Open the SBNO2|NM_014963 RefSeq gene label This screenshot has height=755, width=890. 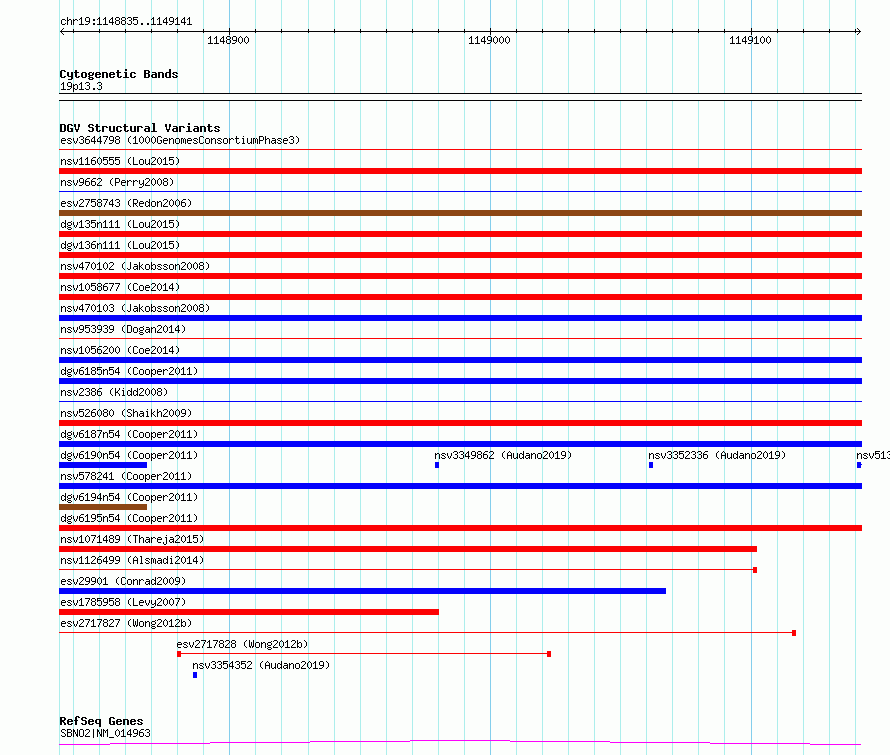pos(105,733)
